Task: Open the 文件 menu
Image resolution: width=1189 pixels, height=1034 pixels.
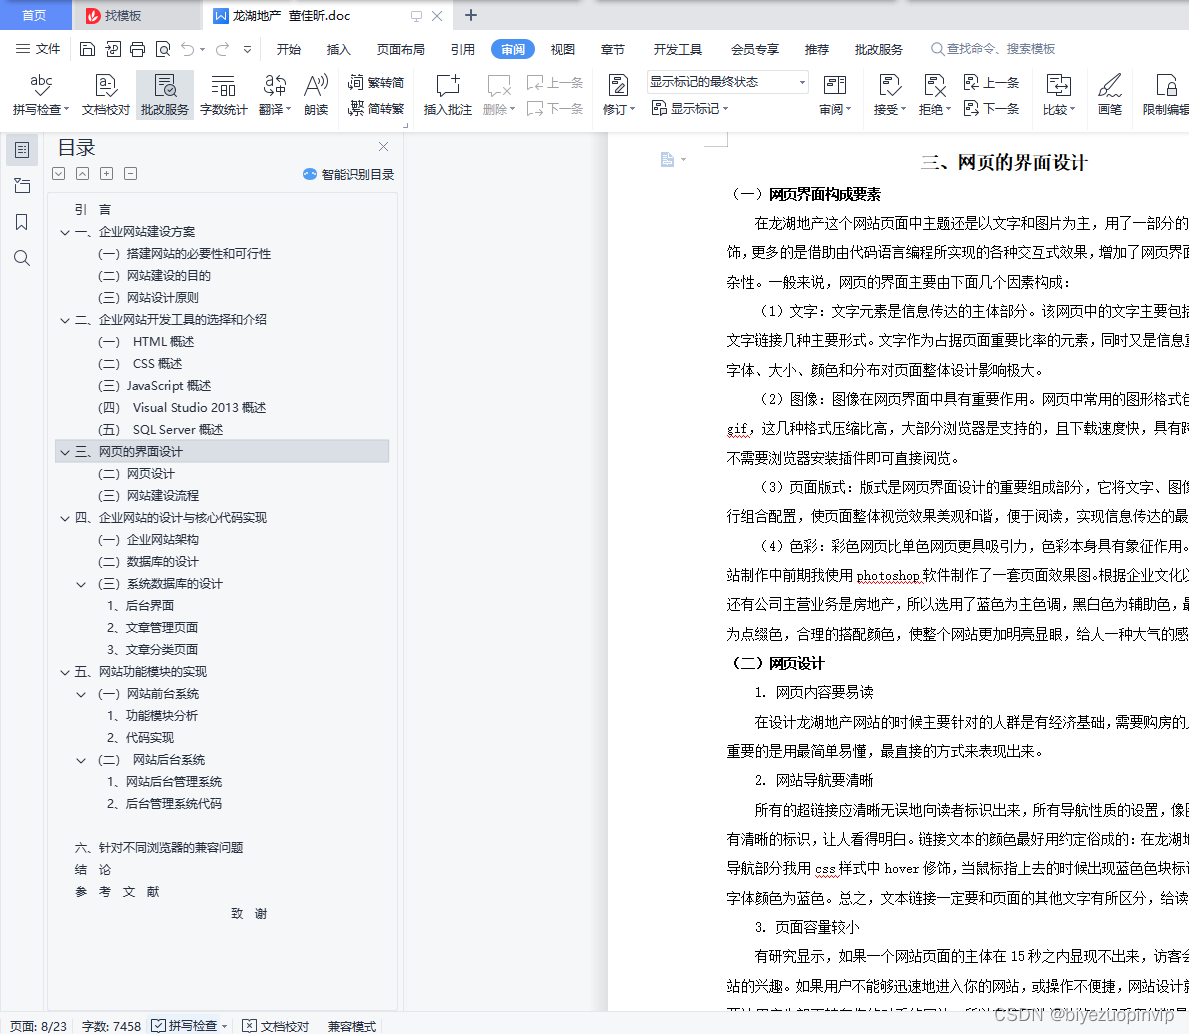Action: [38, 49]
